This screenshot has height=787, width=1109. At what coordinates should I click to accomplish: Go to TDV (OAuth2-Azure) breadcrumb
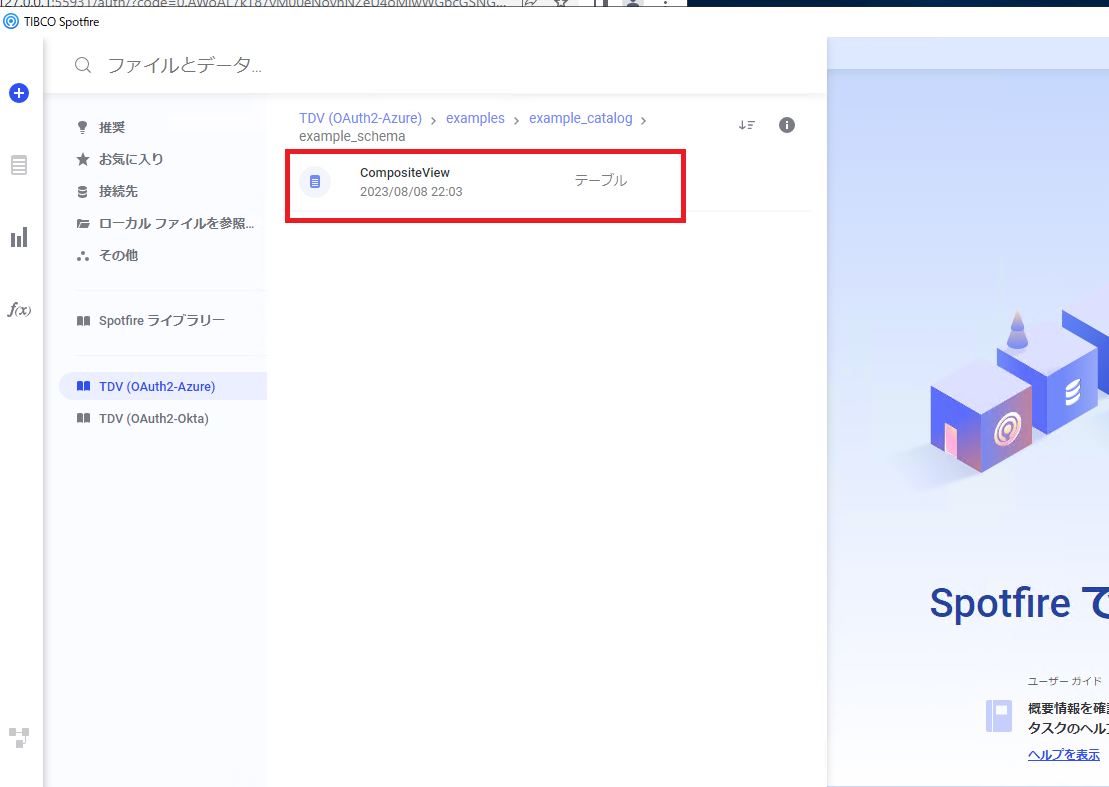(x=360, y=118)
